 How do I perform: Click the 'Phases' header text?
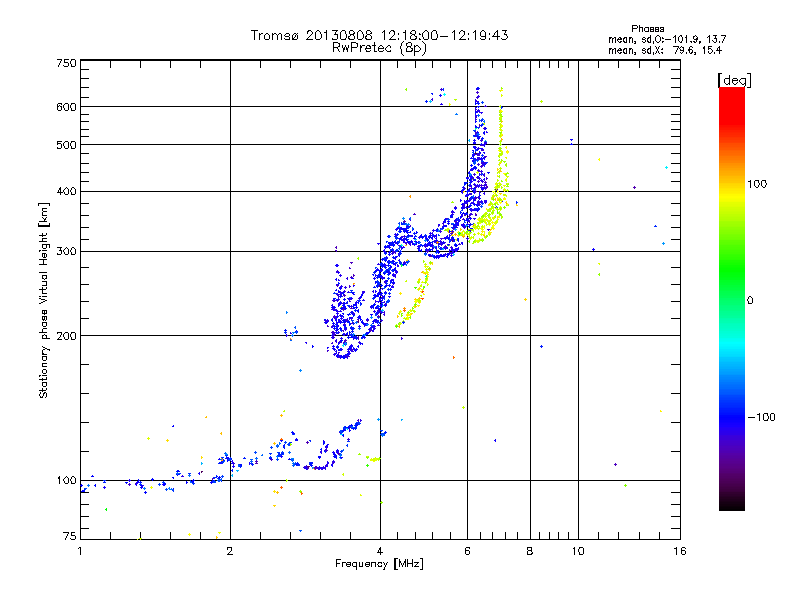[x=647, y=29]
